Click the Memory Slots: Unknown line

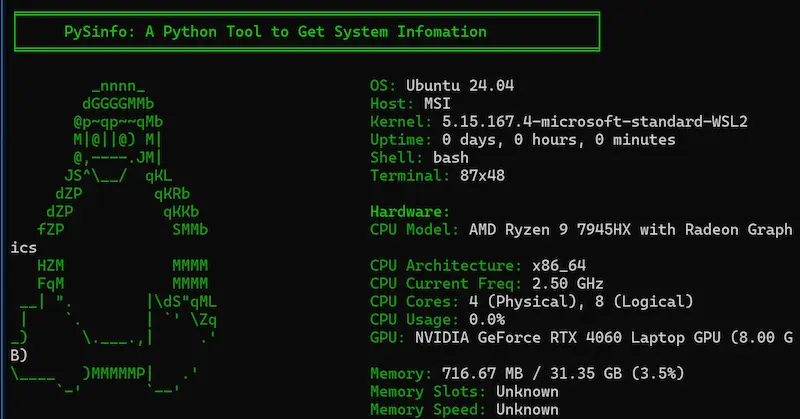[x=464, y=391]
